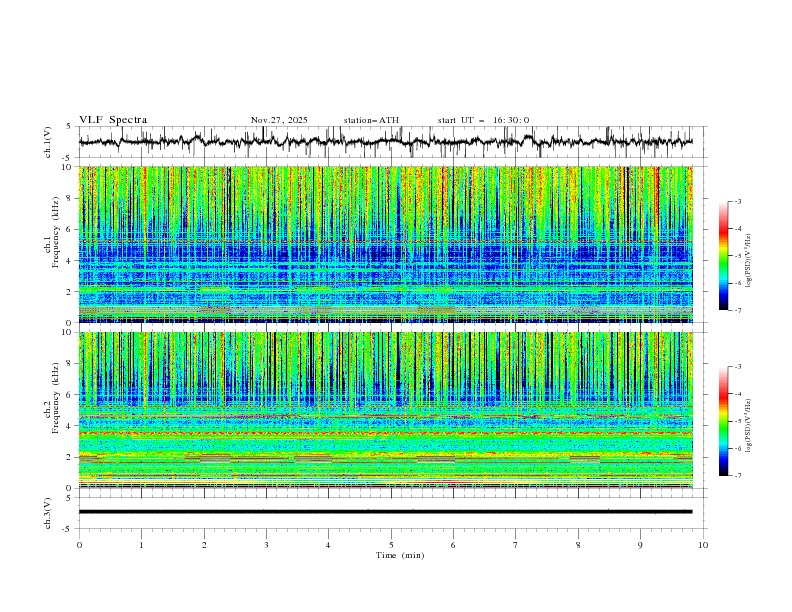Click the ch.1 voltage waveform trace
This screenshot has height=612, width=792.
click(x=385, y=142)
